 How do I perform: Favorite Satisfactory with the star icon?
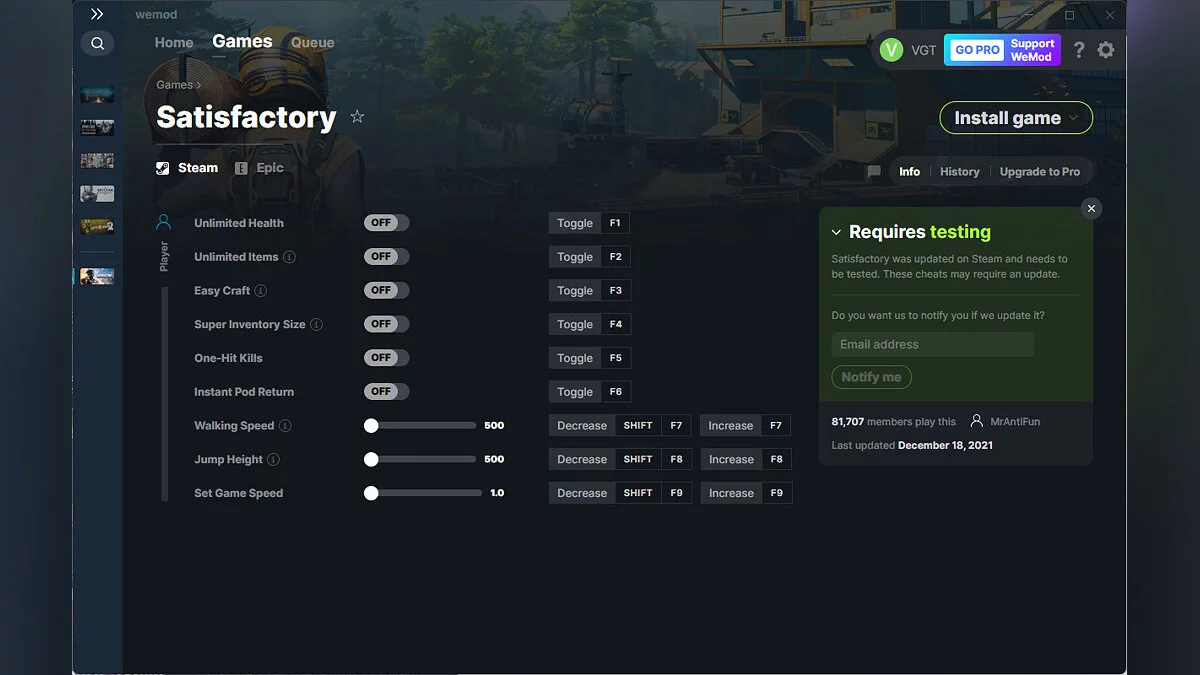[357, 117]
